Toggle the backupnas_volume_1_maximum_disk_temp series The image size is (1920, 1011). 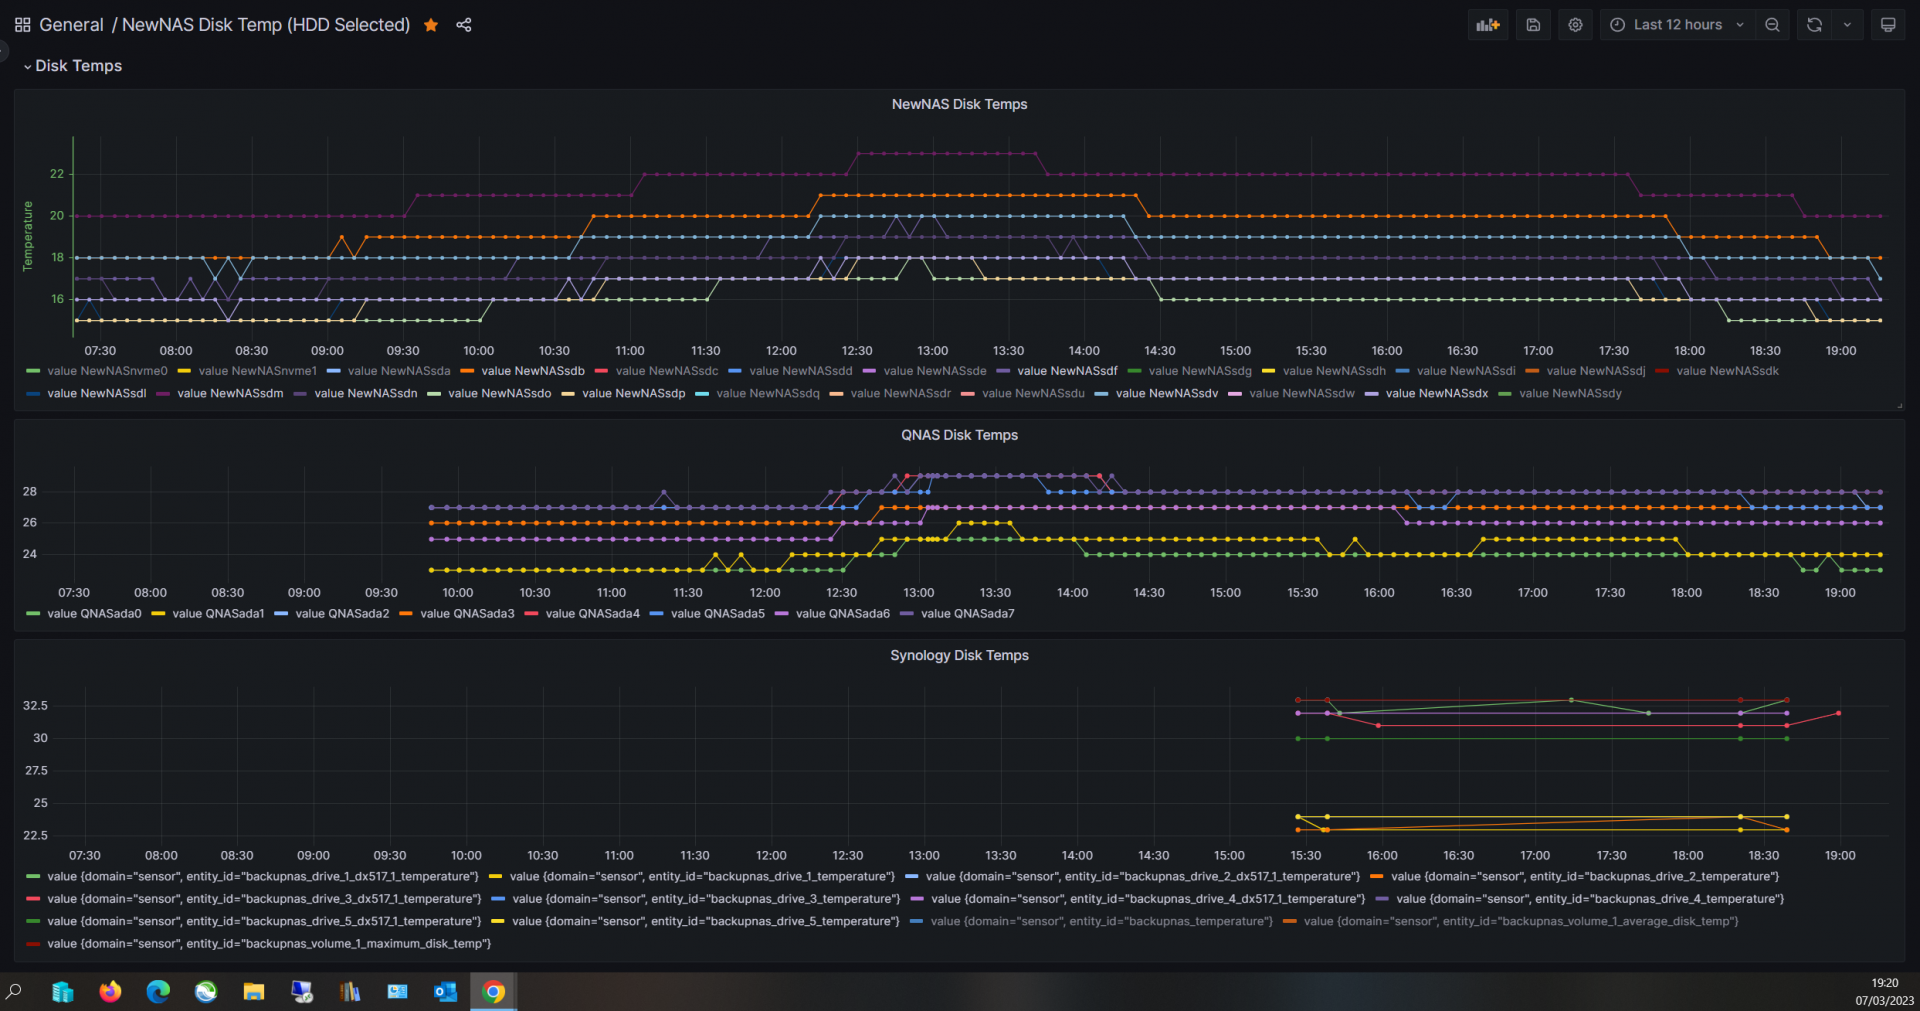tap(269, 944)
